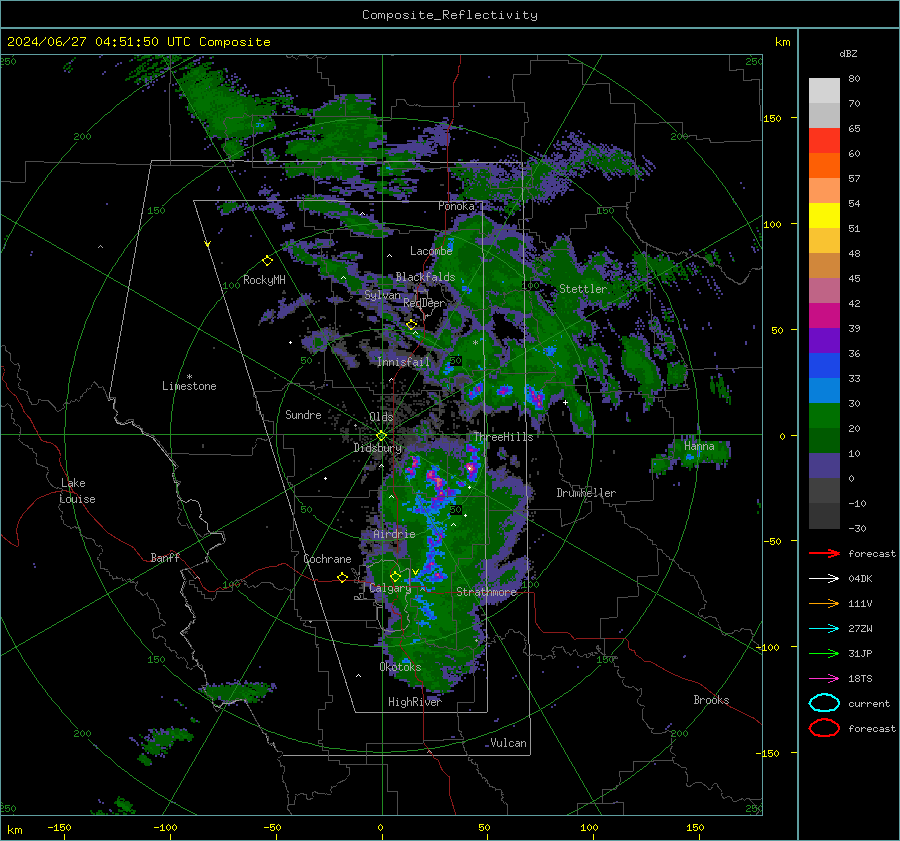Click the Okotoks label
The image size is (900, 841).
click(x=400, y=667)
